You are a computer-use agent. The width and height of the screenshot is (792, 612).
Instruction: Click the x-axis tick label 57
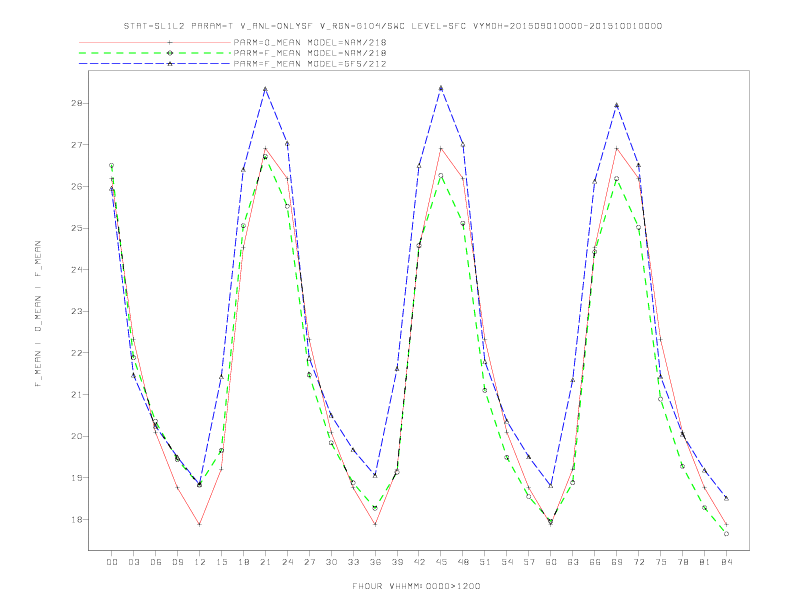529,562
